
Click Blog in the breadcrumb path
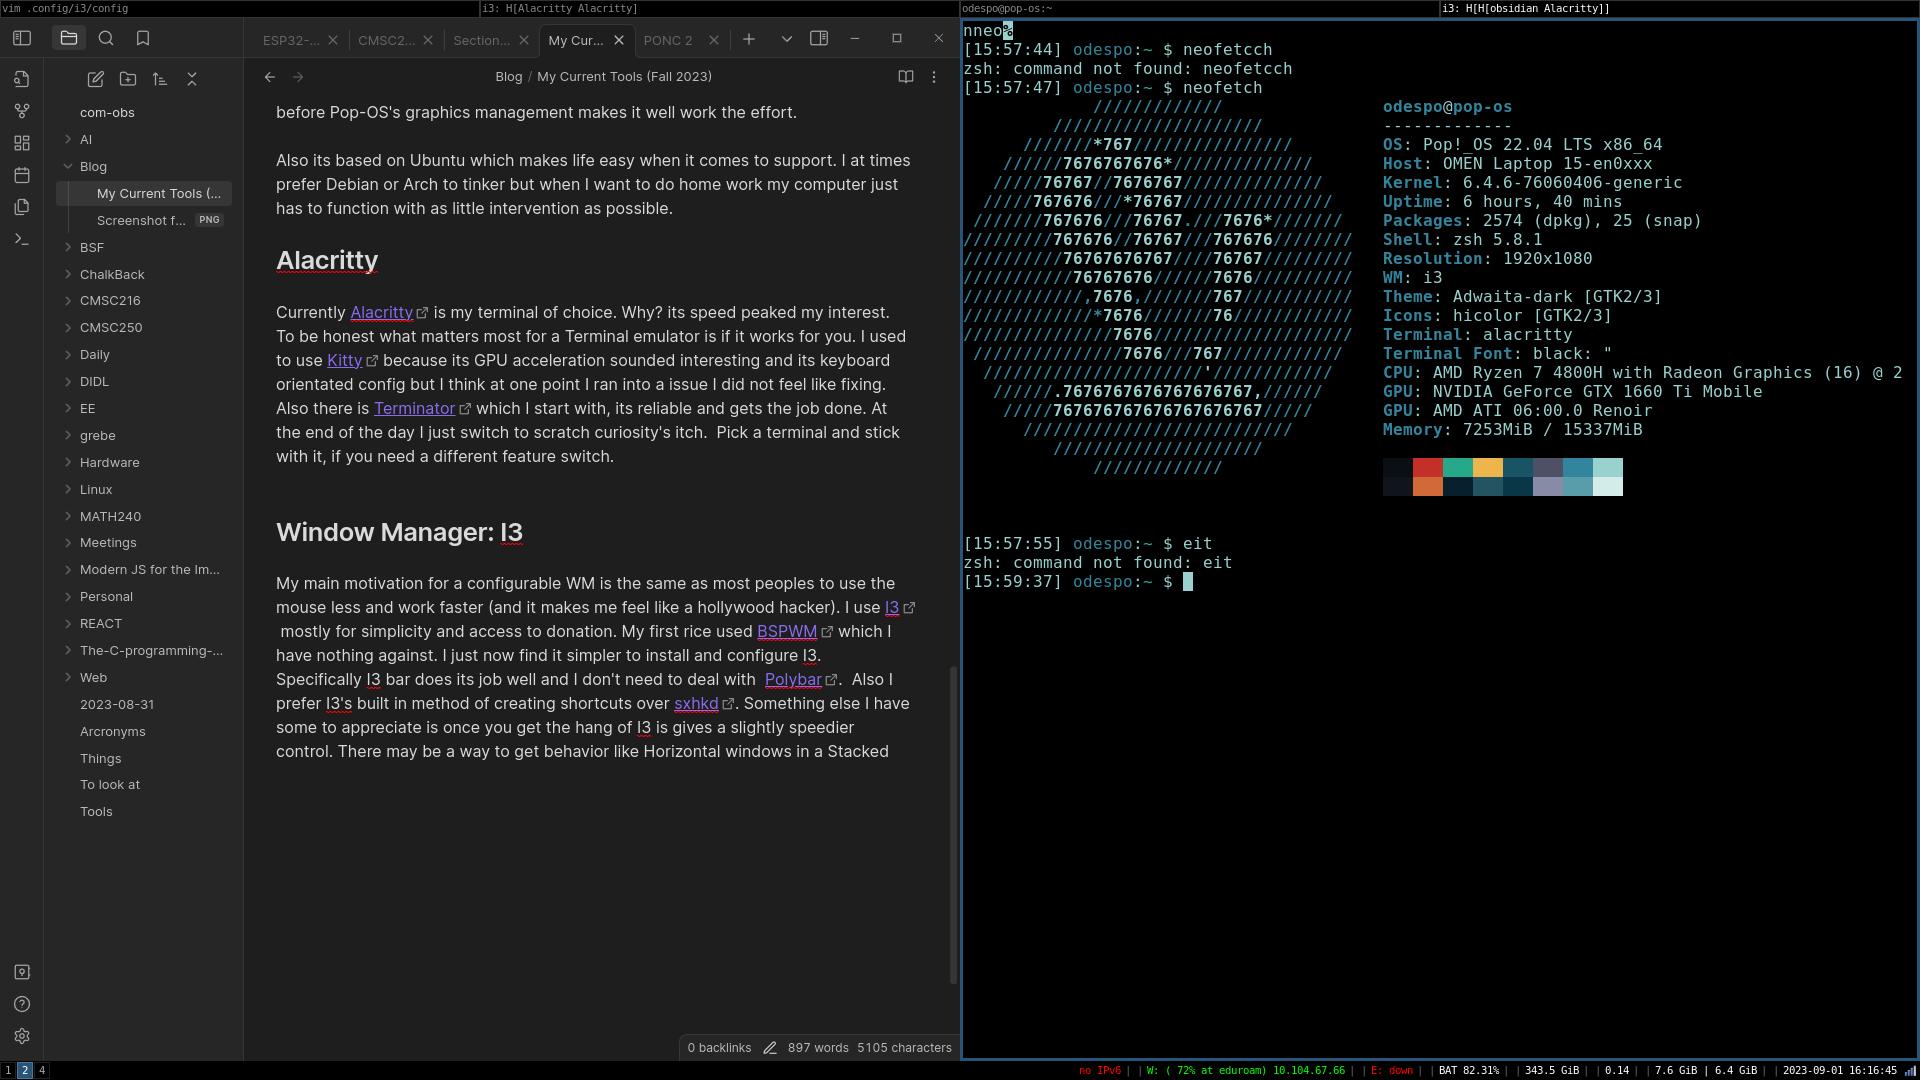[509, 77]
